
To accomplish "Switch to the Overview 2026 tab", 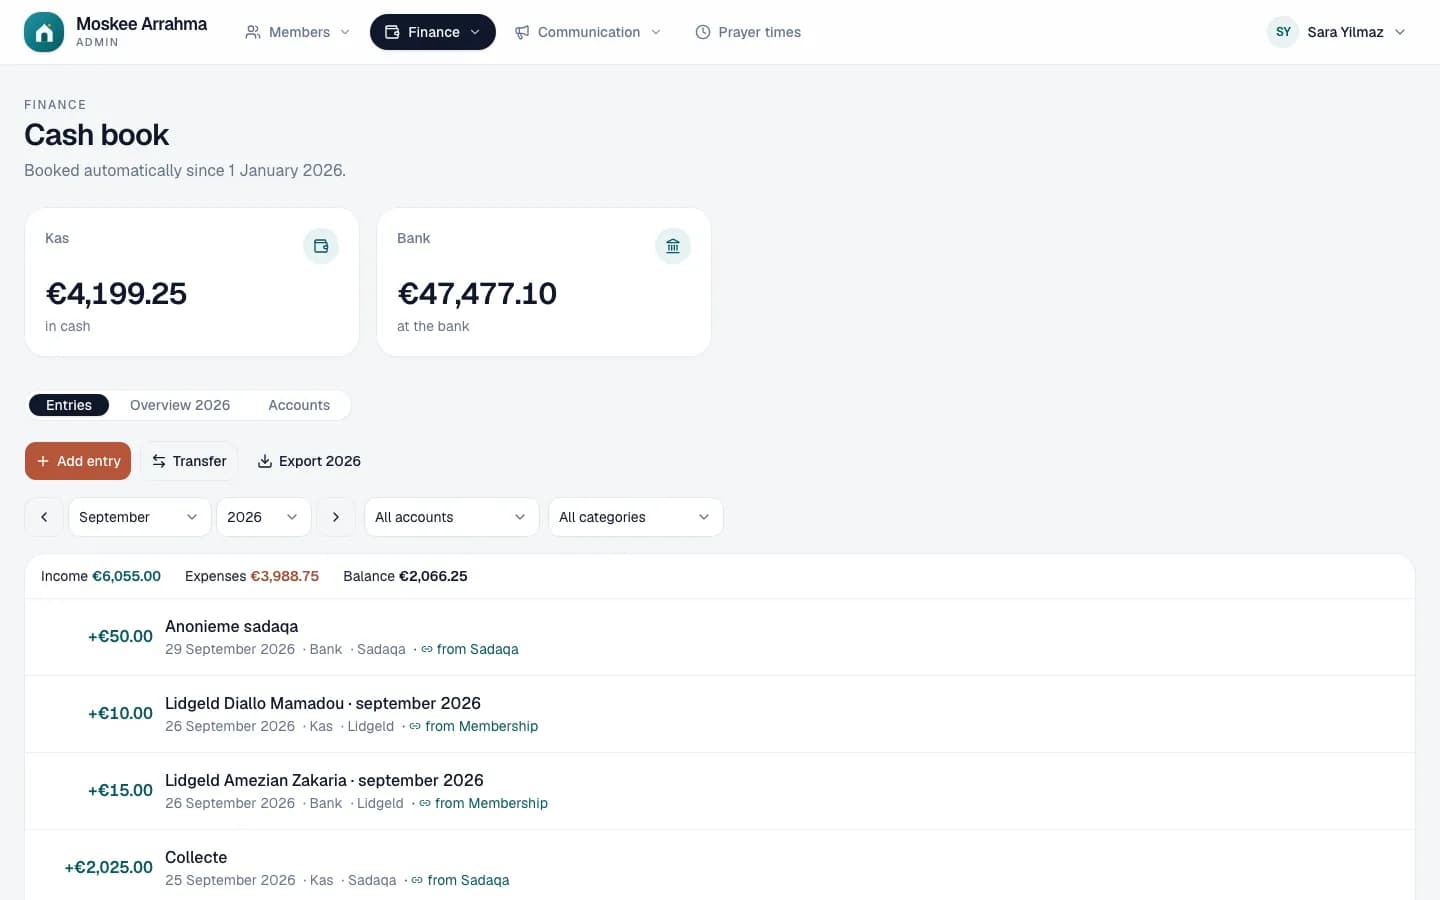I will click(x=180, y=405).
